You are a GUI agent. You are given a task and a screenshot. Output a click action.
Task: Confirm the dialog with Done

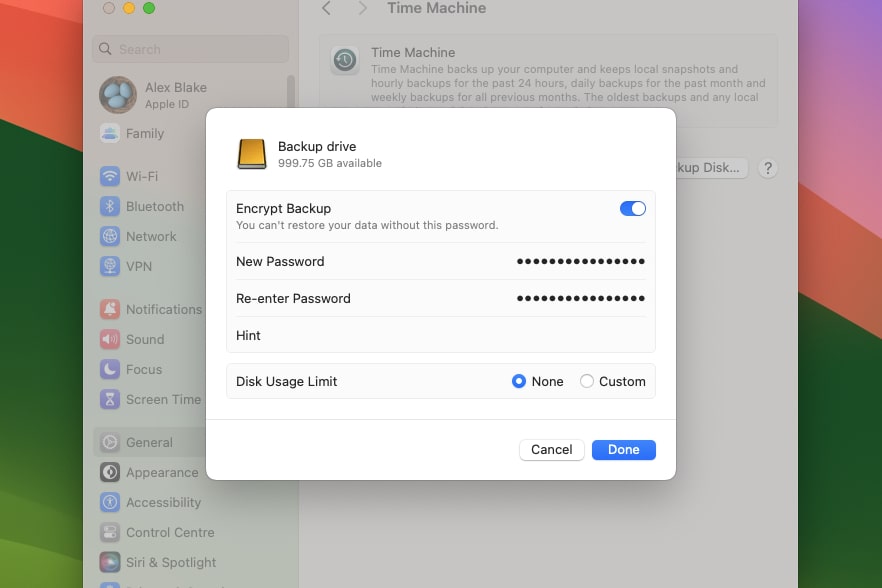pyautogui.click(x=623, y=450)
